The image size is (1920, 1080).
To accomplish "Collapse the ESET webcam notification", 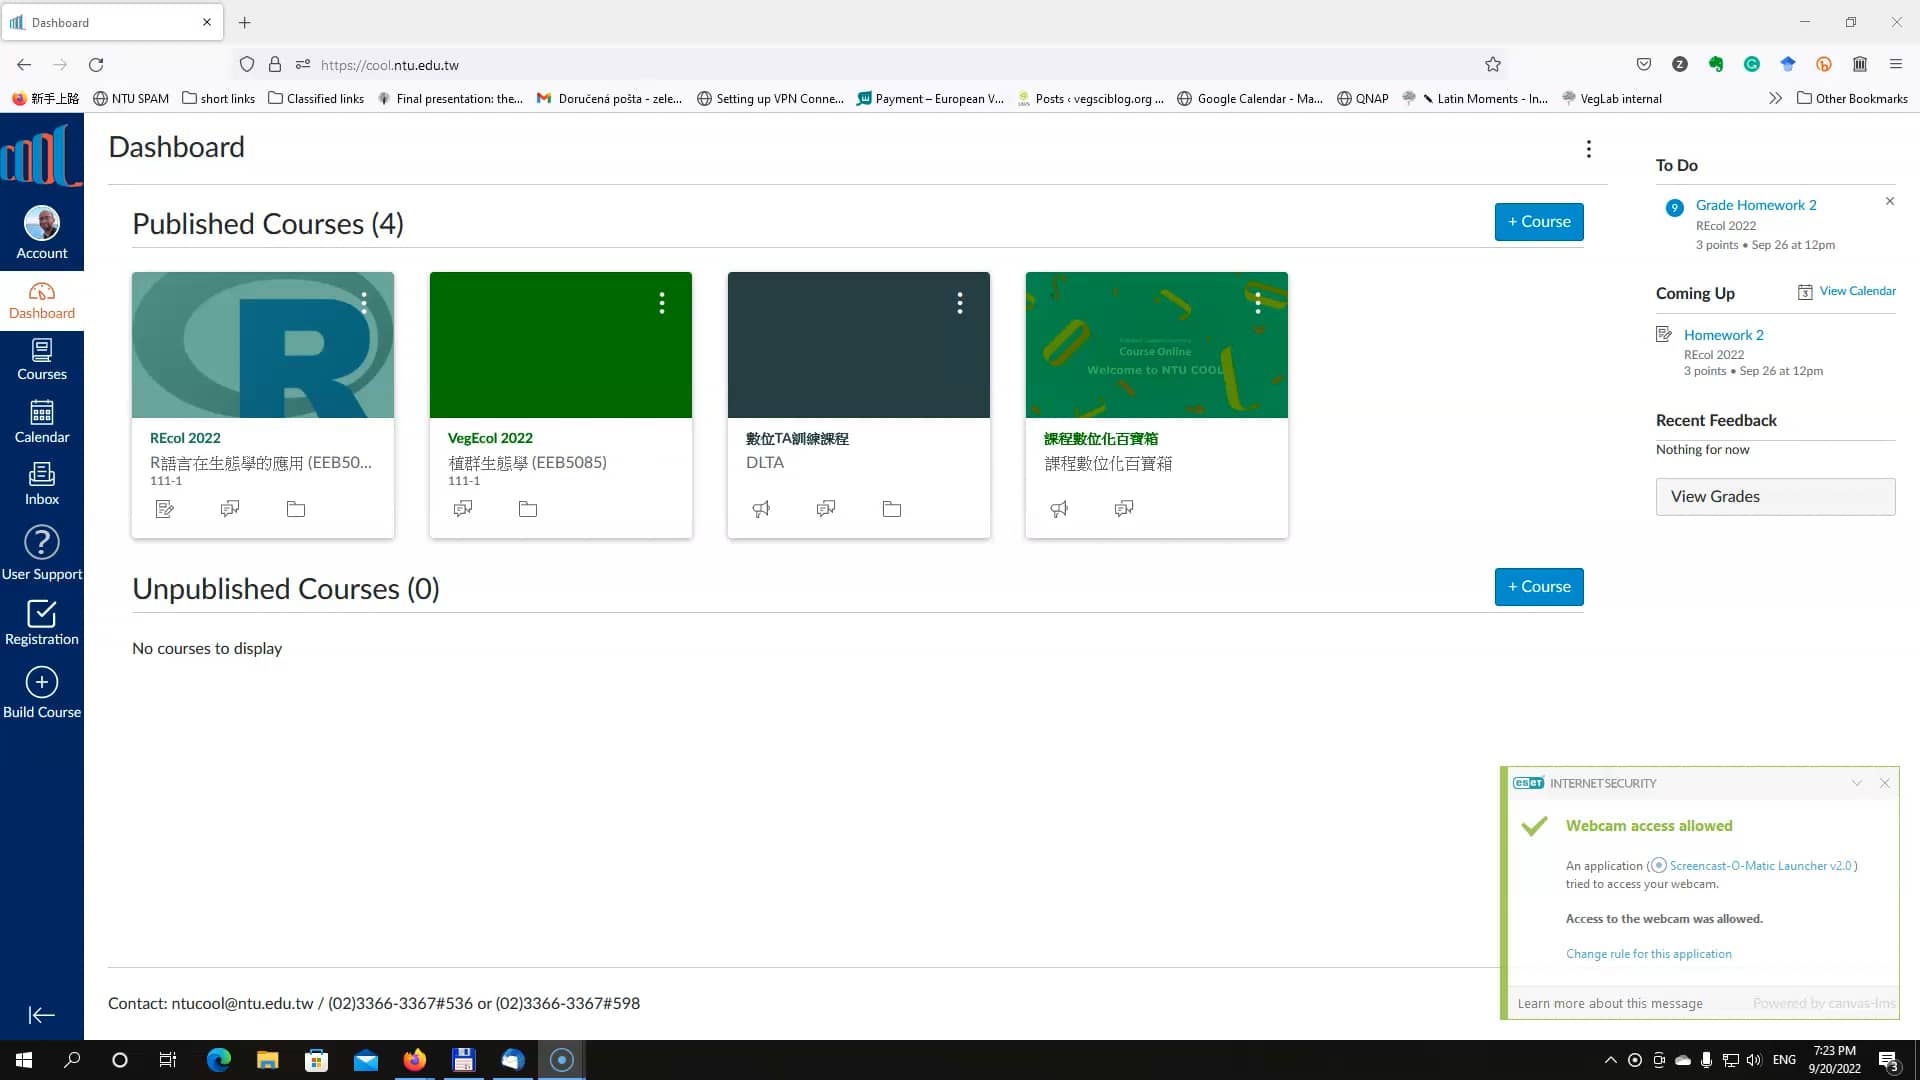I will click(1856, 783).
